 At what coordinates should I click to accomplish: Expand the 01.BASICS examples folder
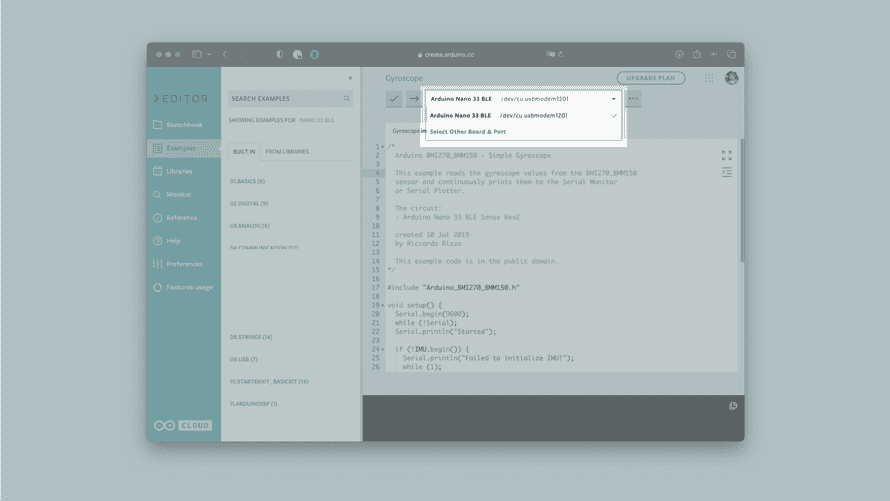pos(247,181)
